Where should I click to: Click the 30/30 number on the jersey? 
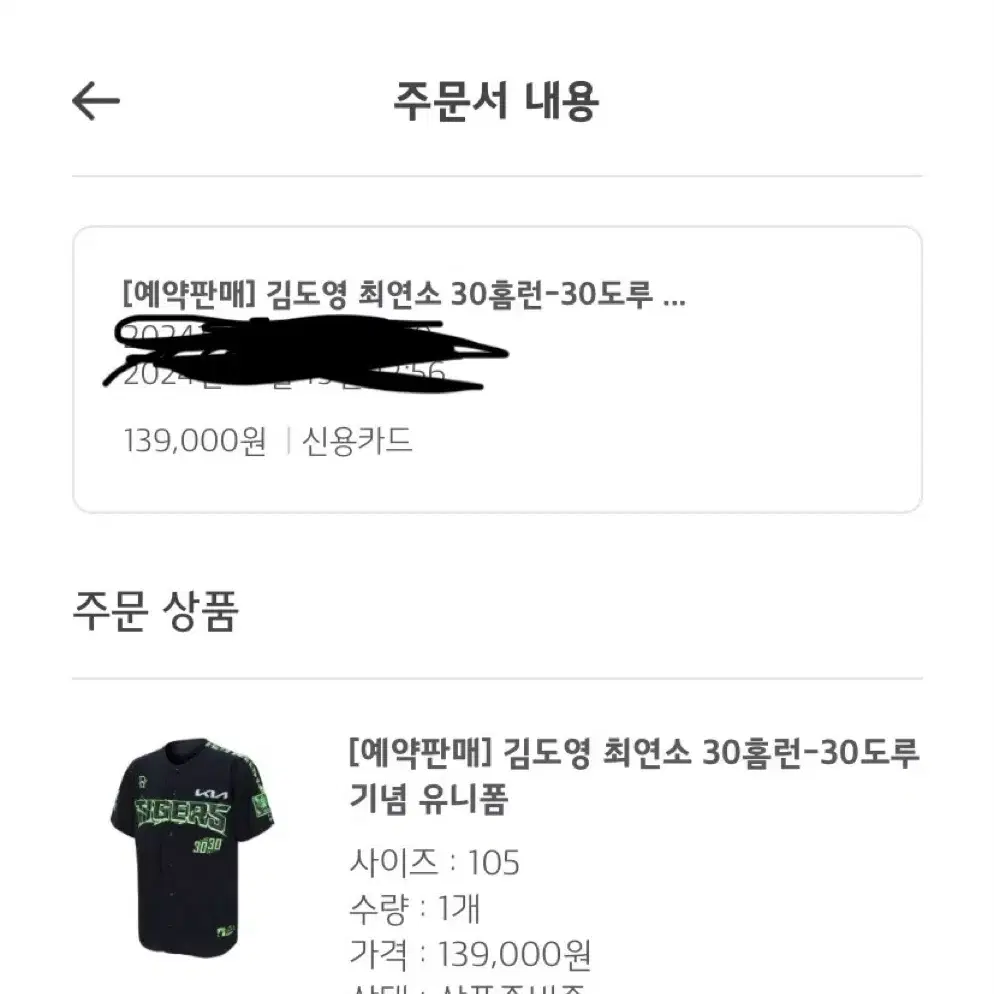click(x=207, y=845)
